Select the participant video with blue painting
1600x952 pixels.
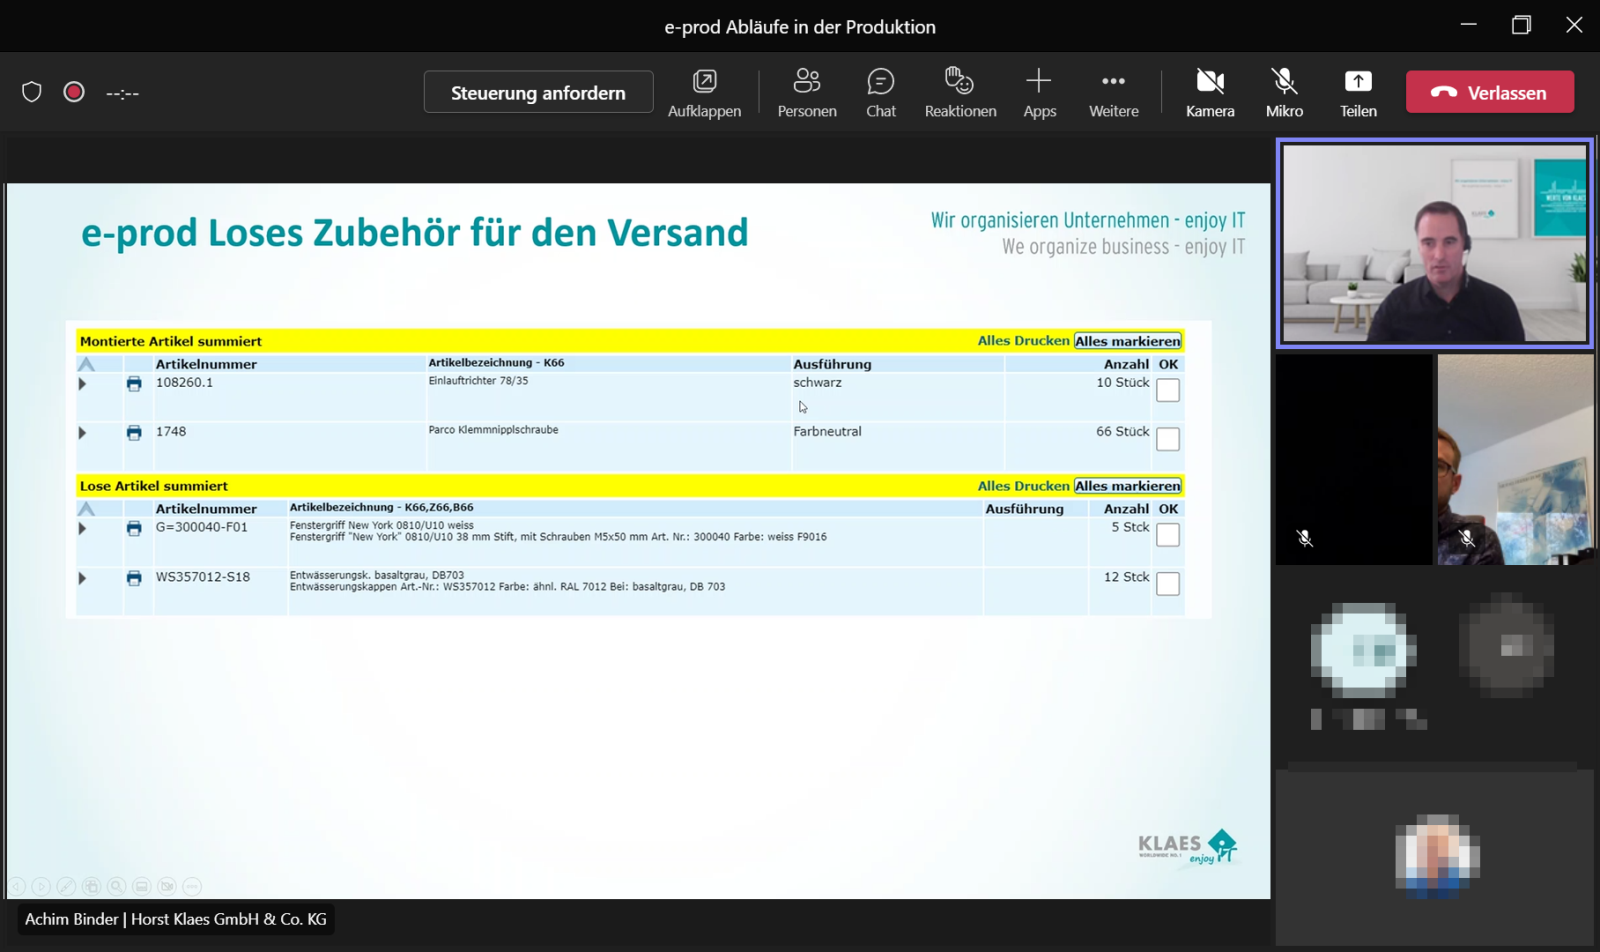click(1516, 460)
